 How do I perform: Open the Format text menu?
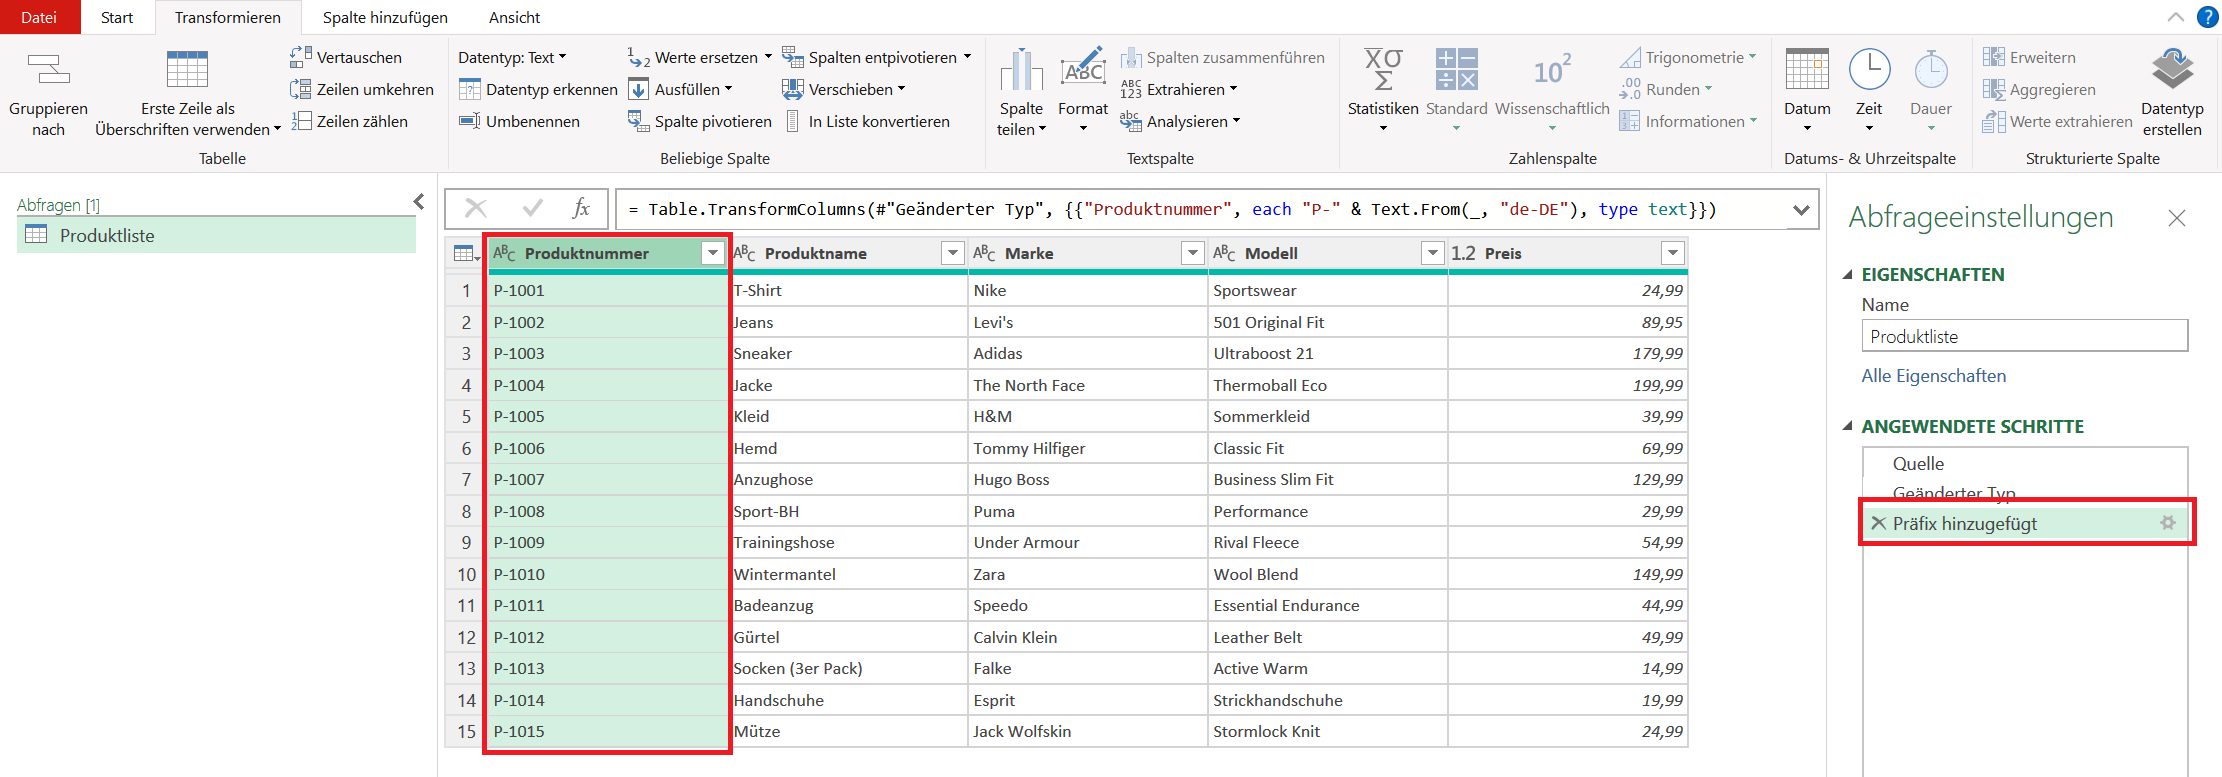coord(1083,92)
